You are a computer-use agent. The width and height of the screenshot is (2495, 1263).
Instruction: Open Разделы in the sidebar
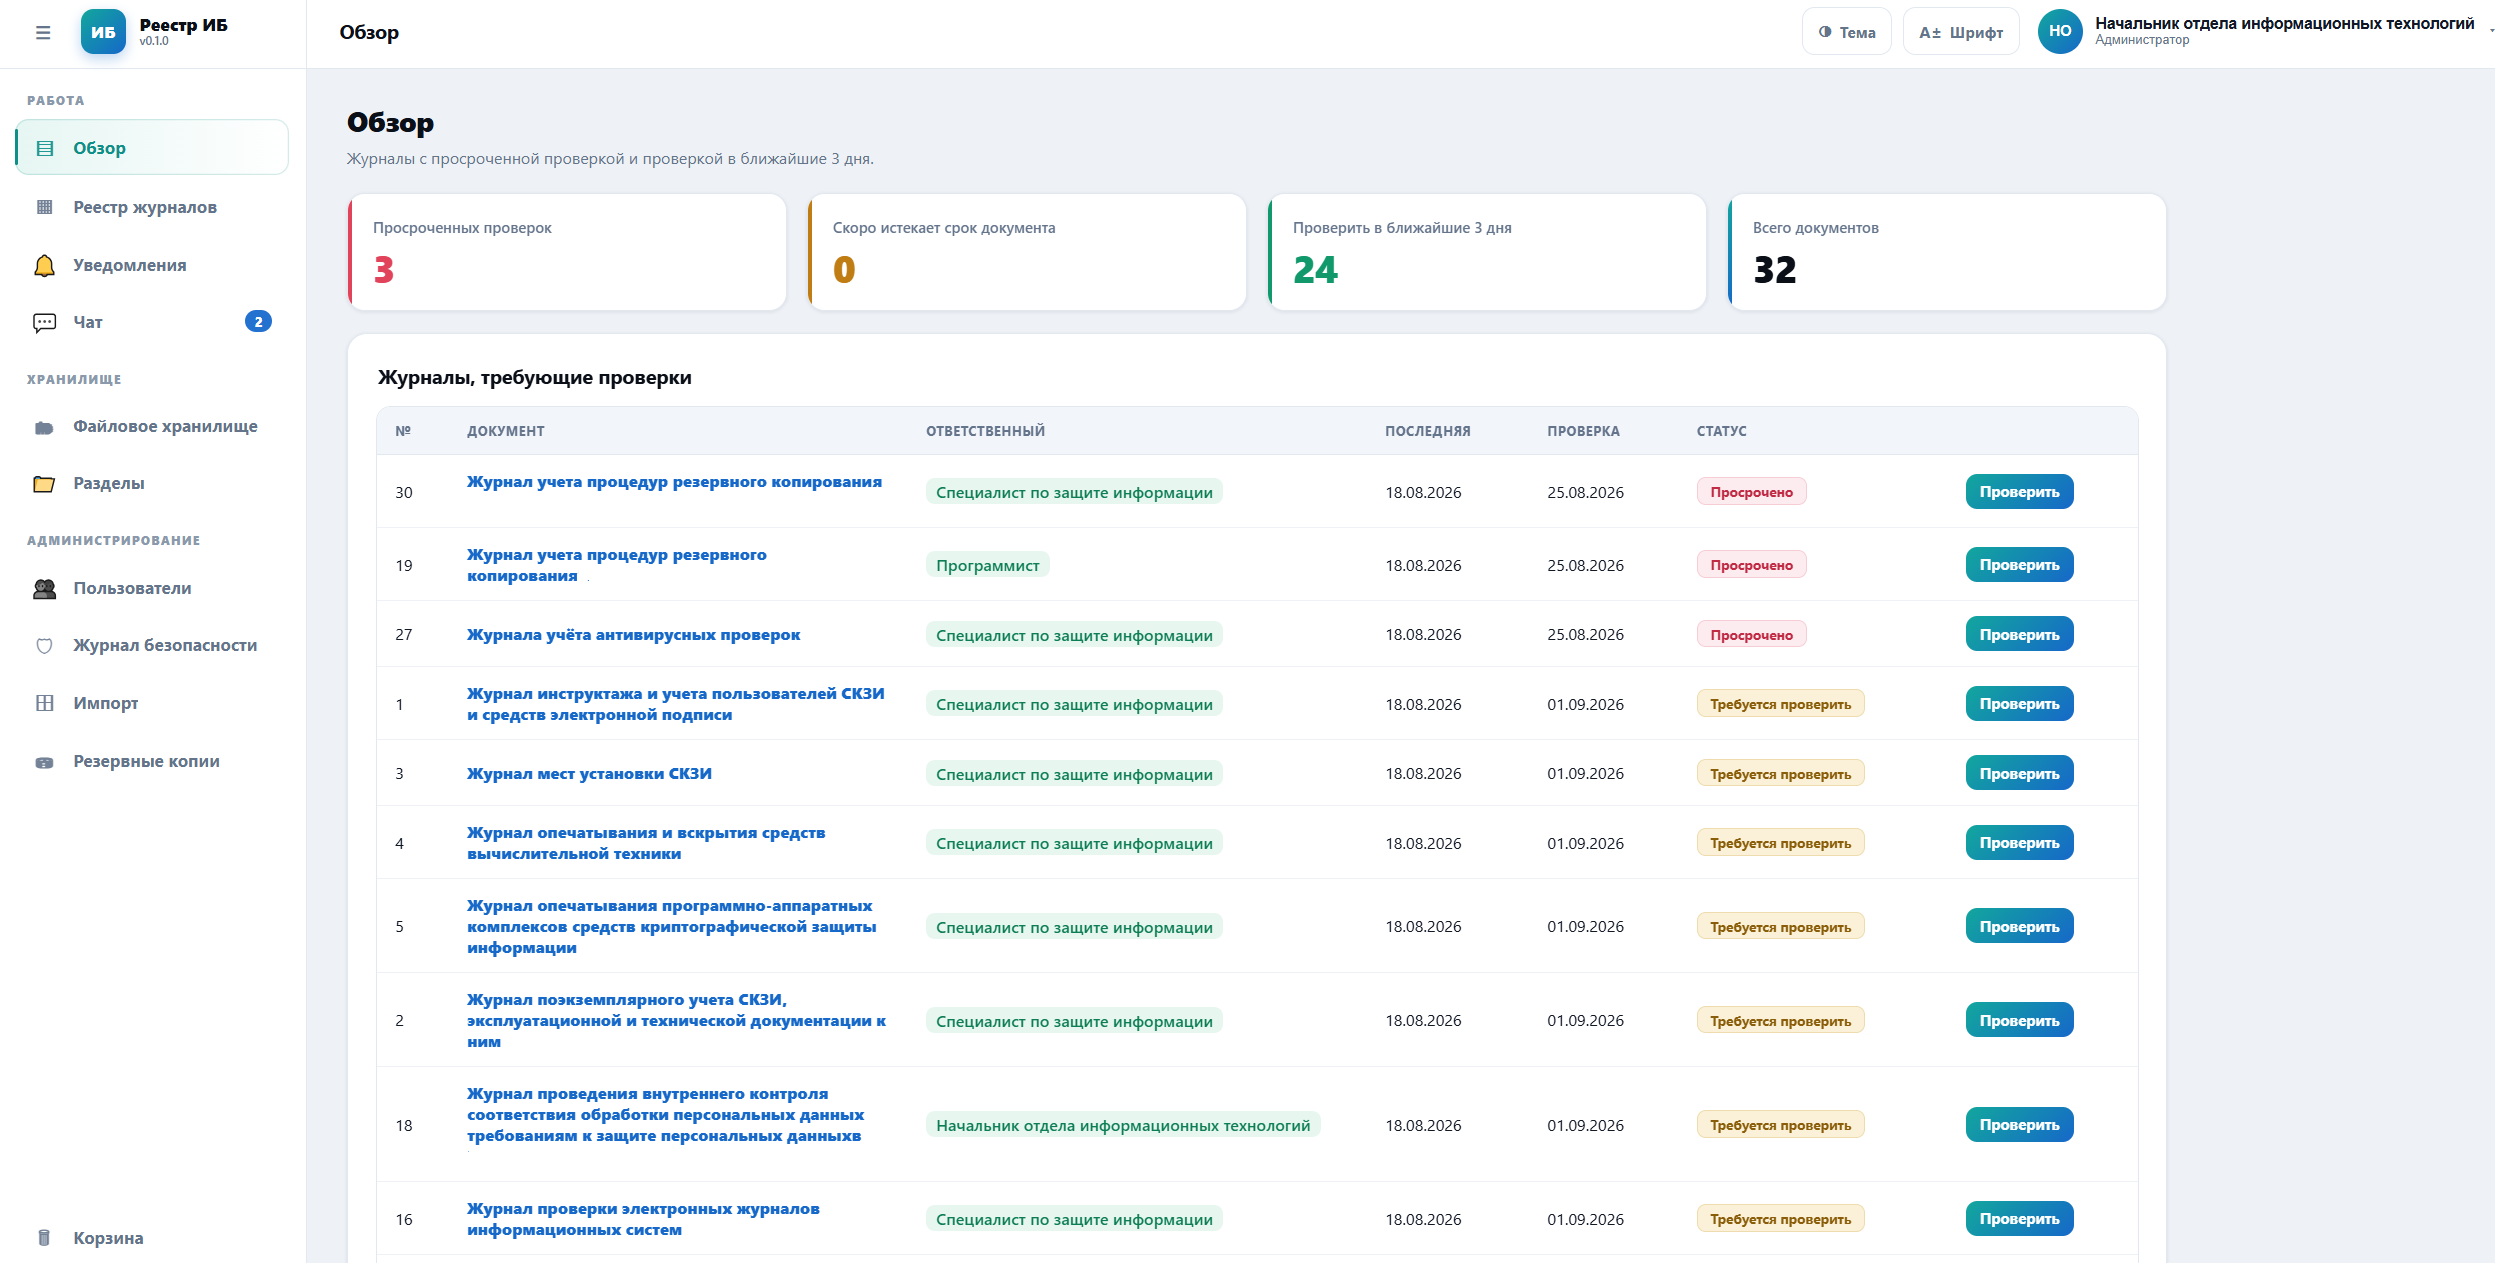[x=152, y=484]
